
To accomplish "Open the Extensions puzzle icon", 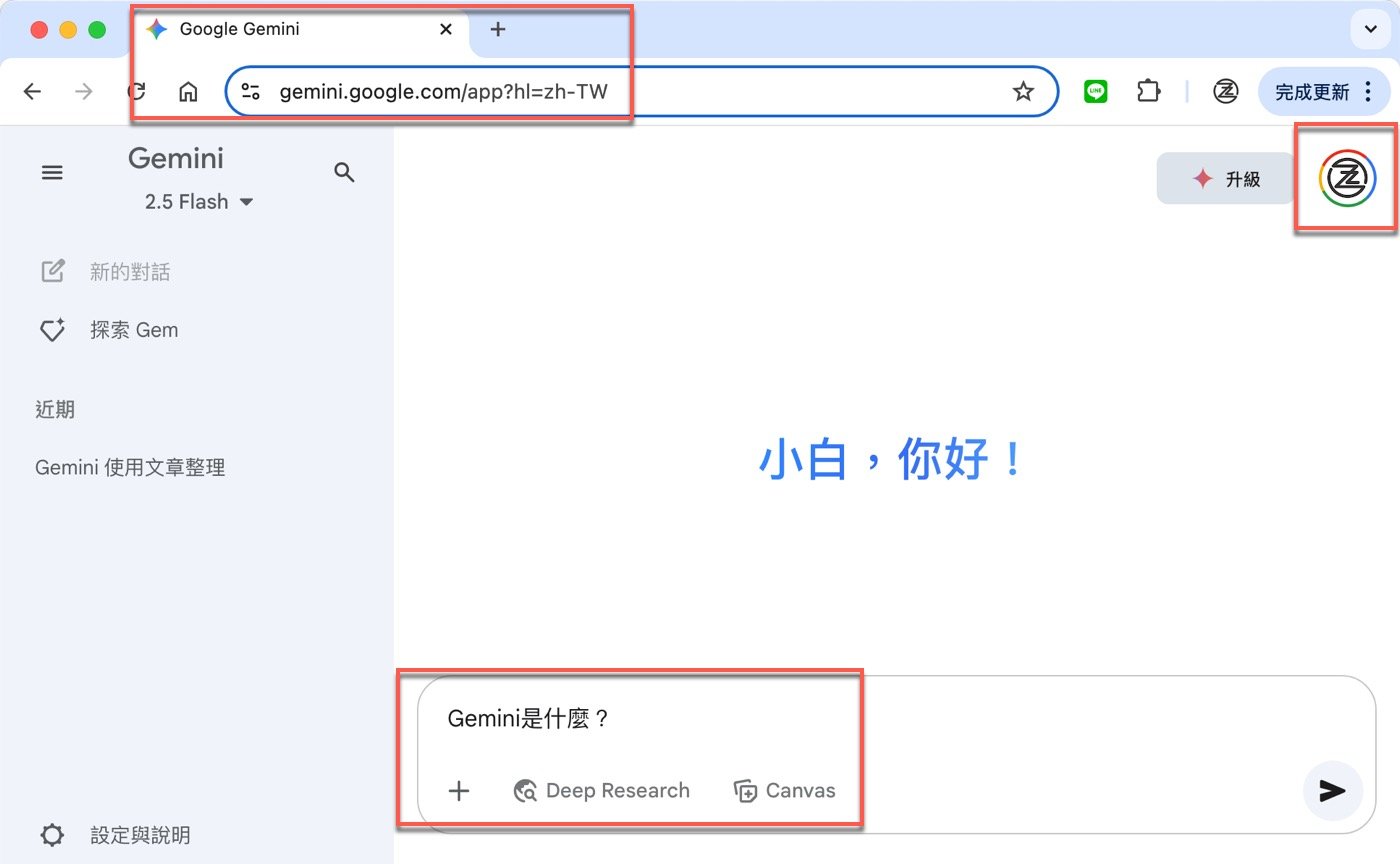I will click(1148, 92).
